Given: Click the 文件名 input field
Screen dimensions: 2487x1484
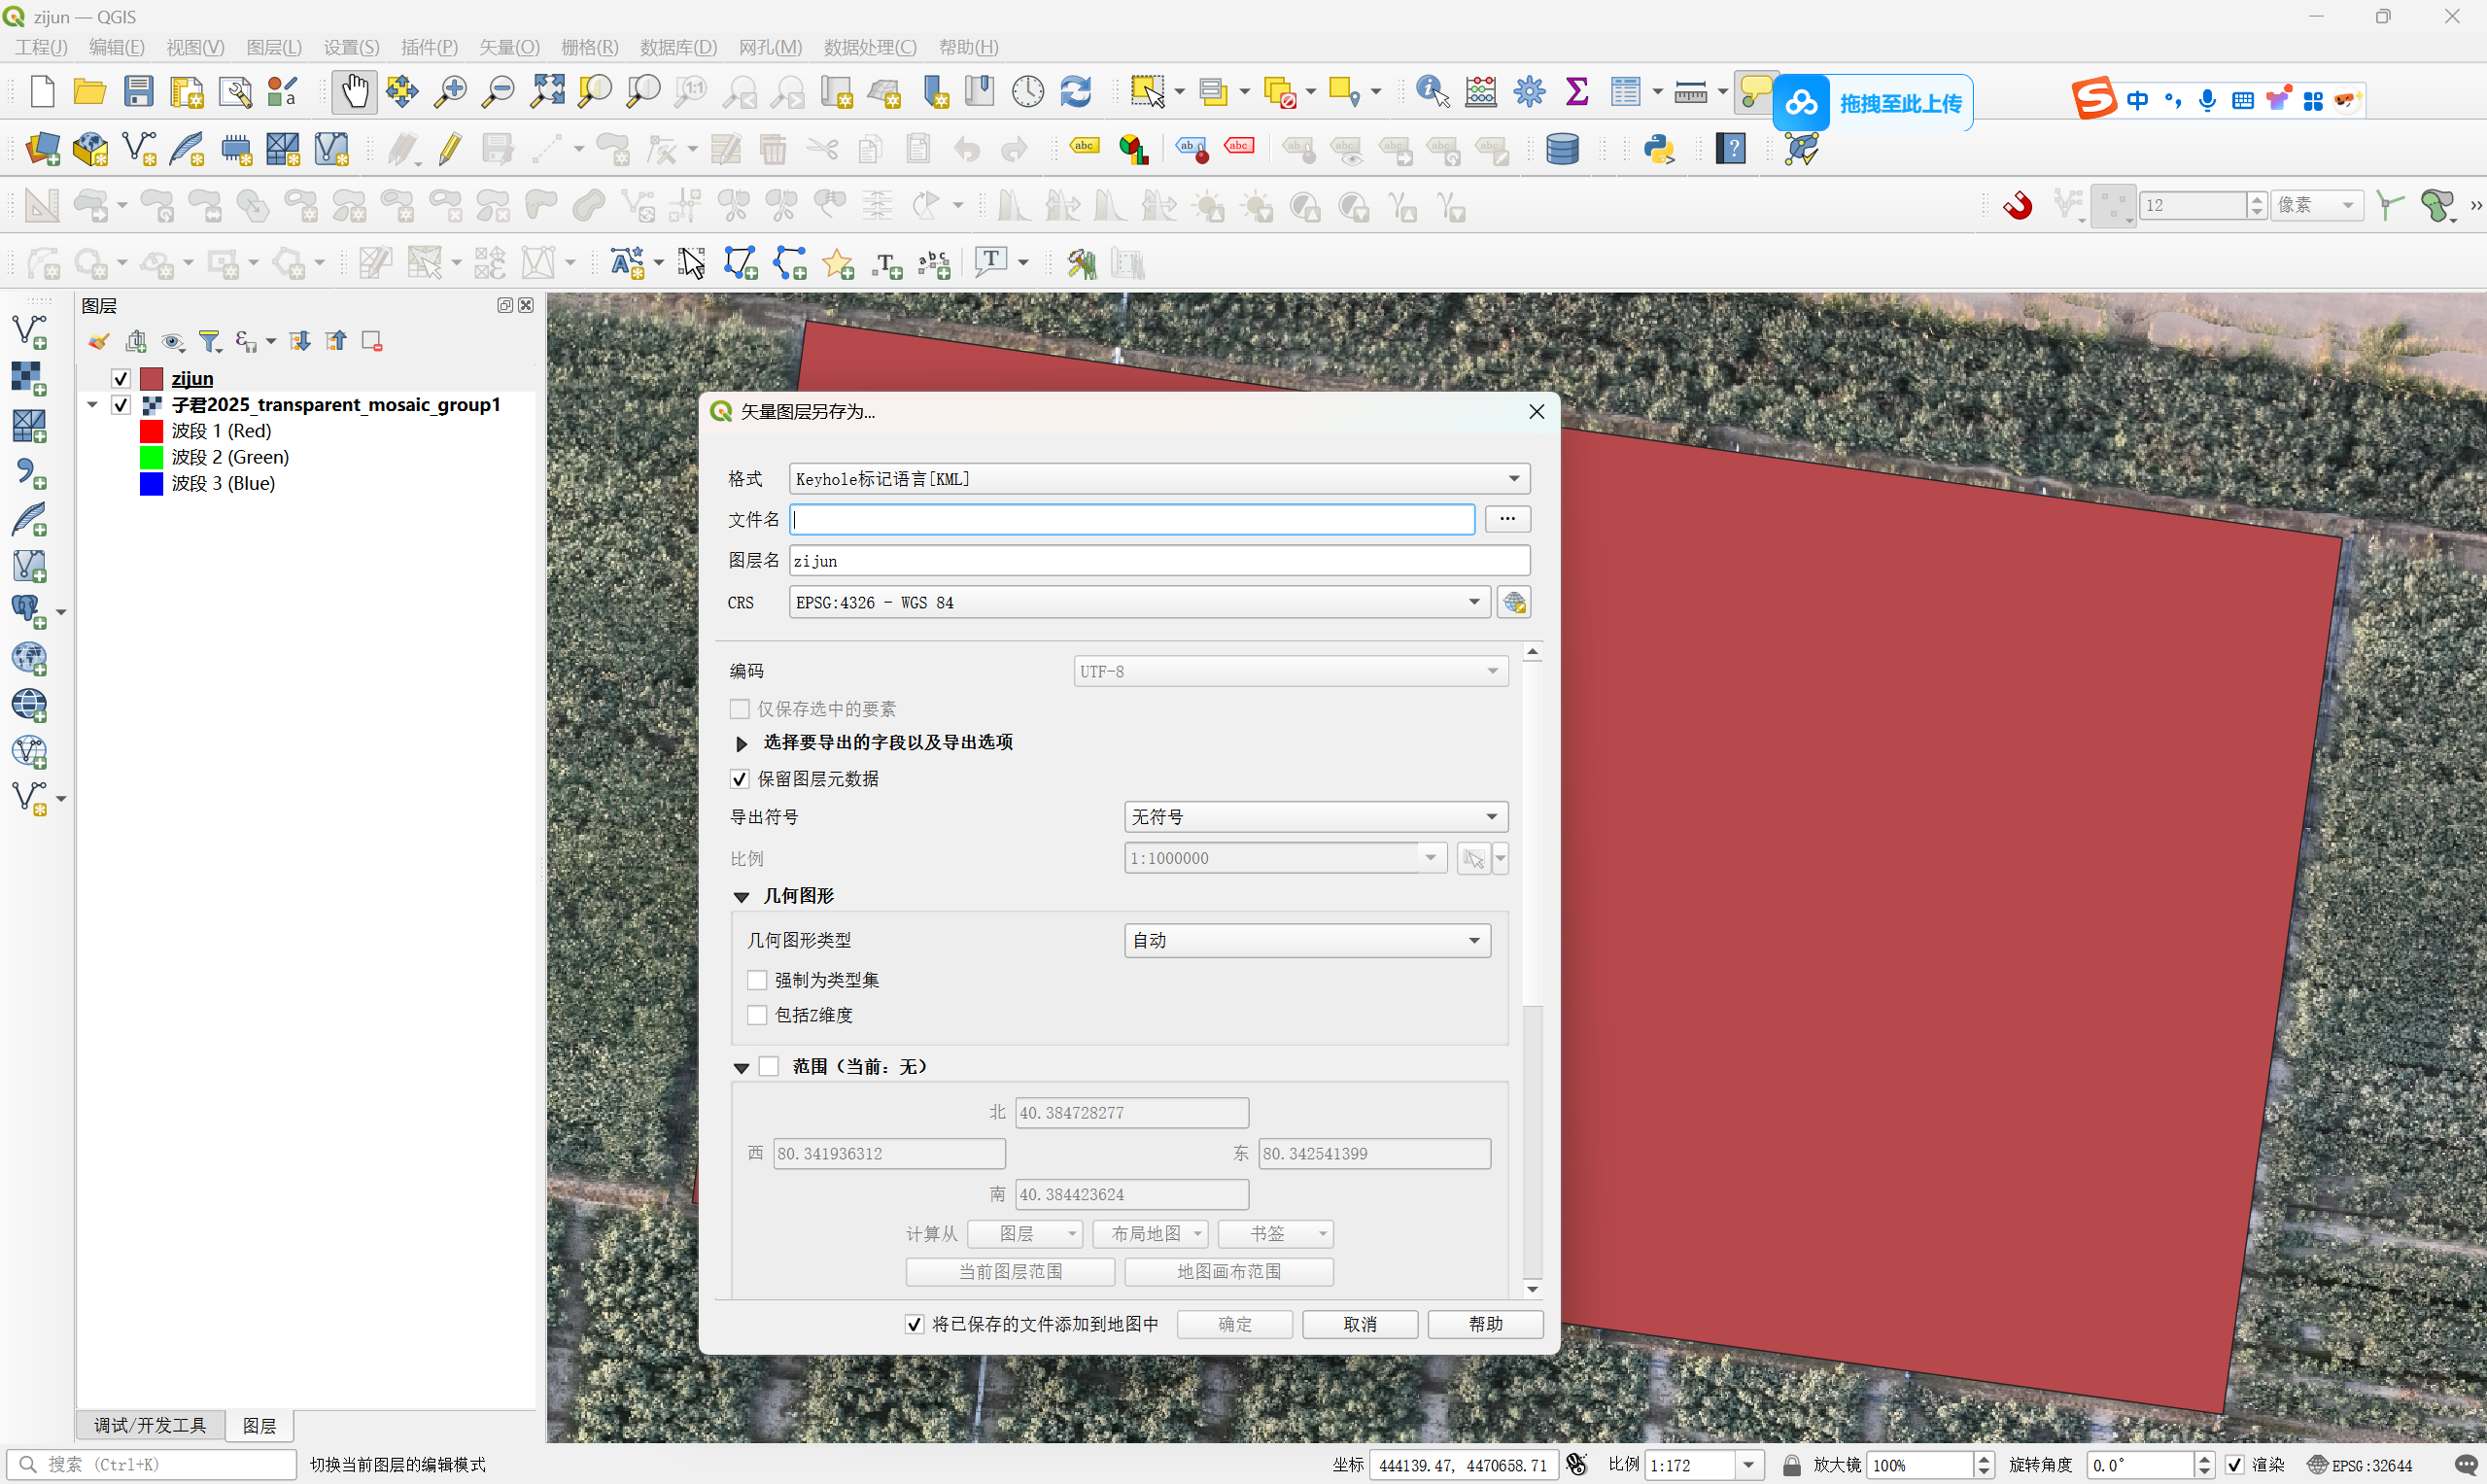Looking at the screenshot, I should [x=1132, y=519].
